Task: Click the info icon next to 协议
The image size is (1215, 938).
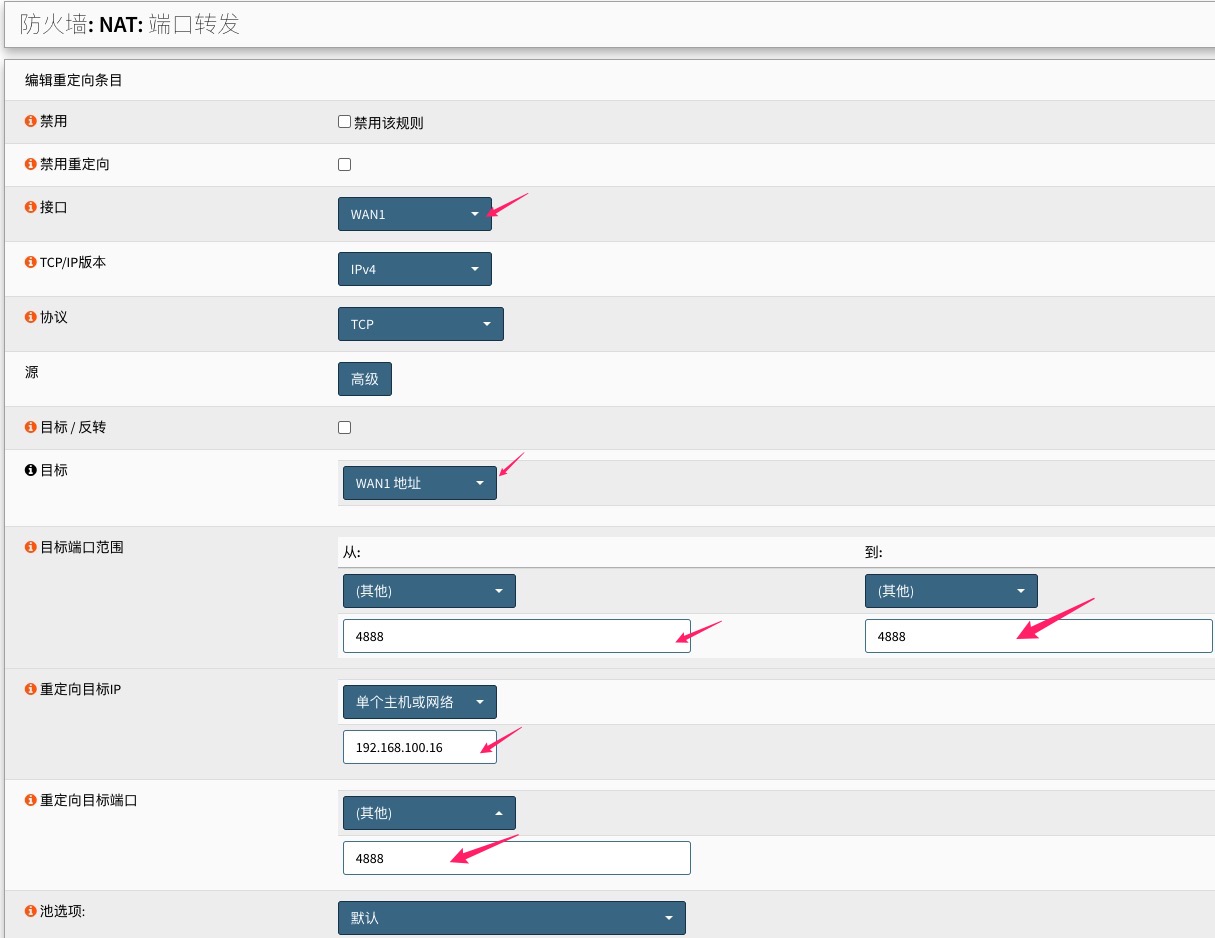Action: point(31,317)
